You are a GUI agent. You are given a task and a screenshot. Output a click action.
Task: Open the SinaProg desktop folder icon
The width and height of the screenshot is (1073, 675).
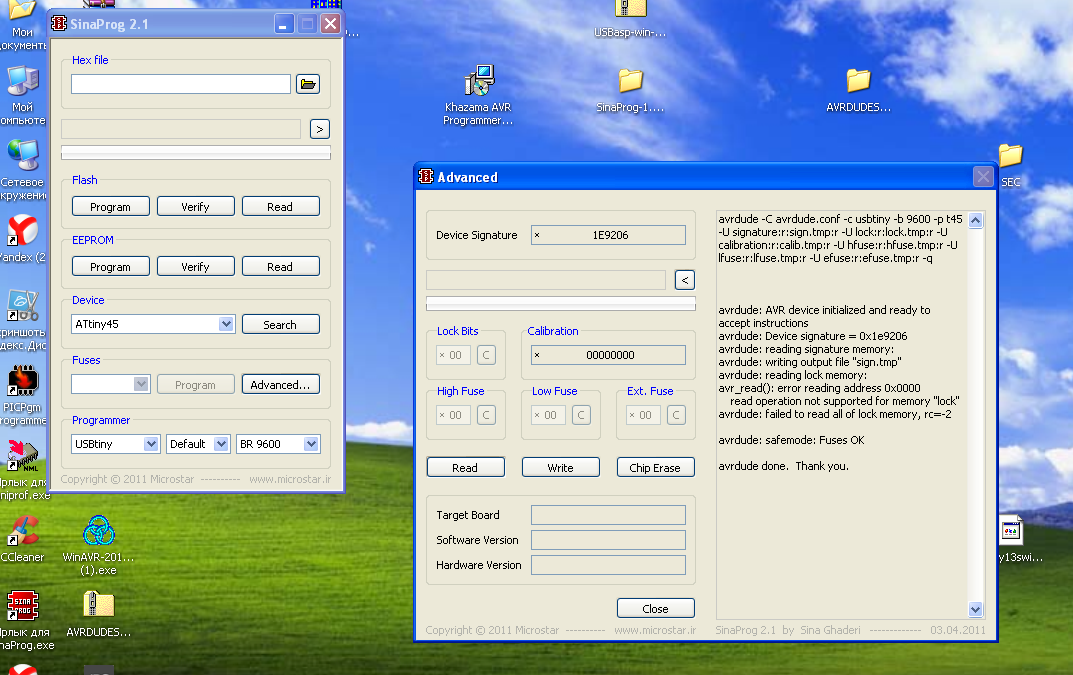(630, 82)
